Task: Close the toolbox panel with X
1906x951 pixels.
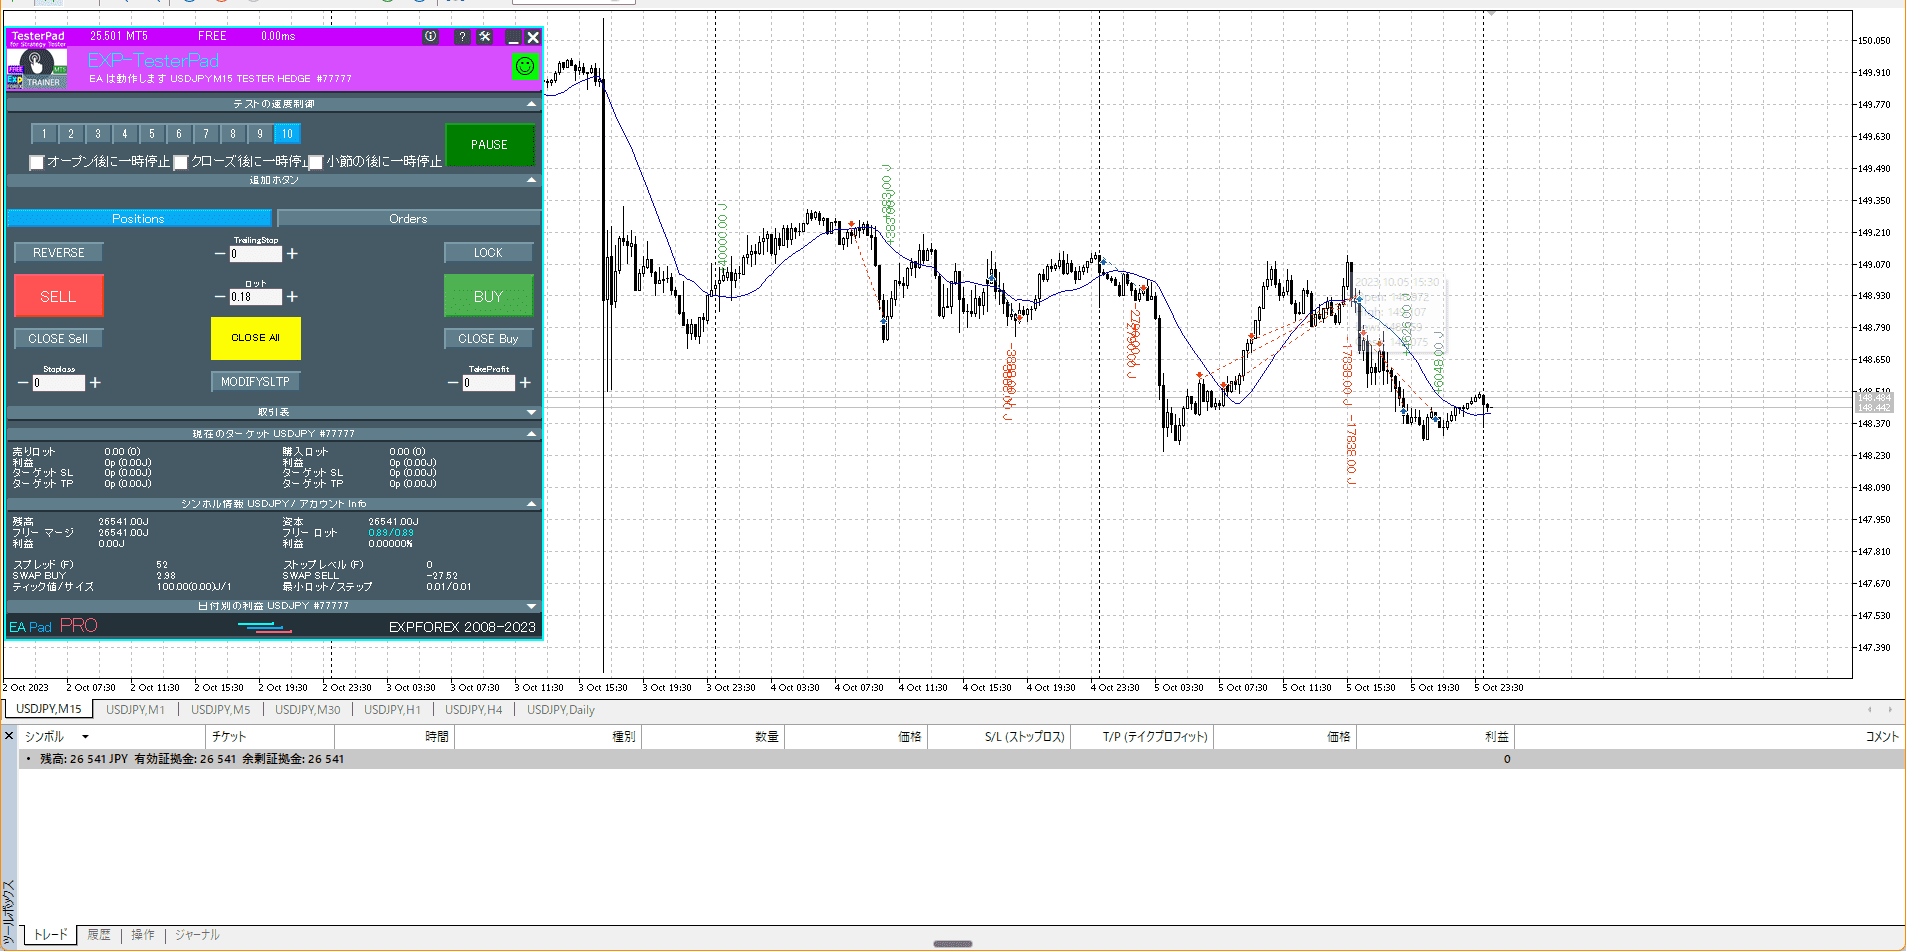Action: (x=9, y=736)
